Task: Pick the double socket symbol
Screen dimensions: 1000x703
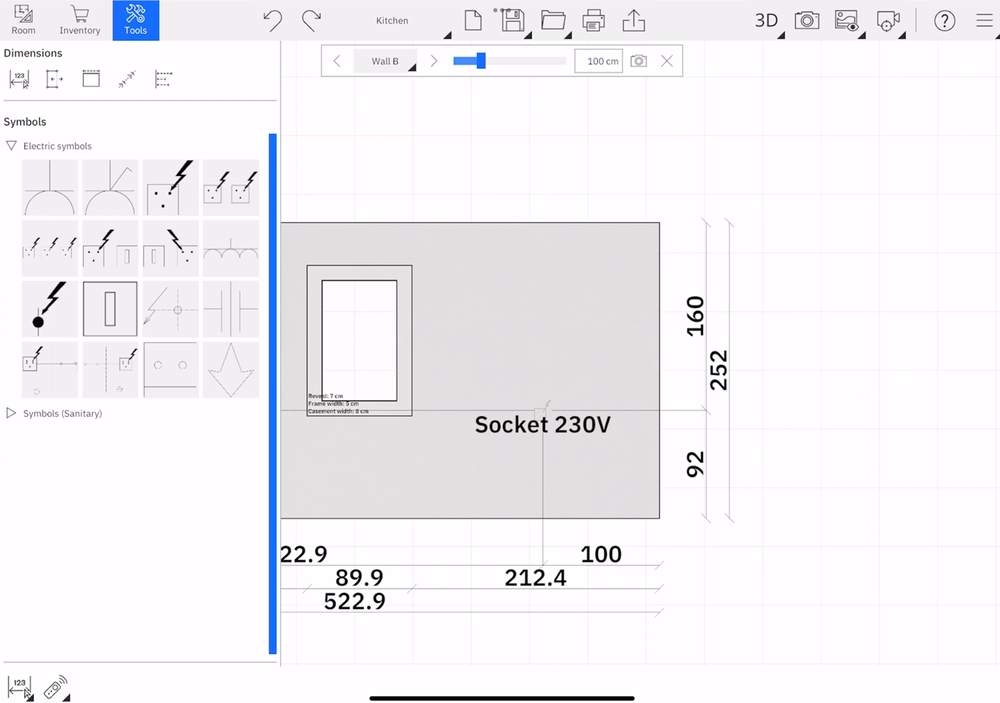Action: [231, 188]
